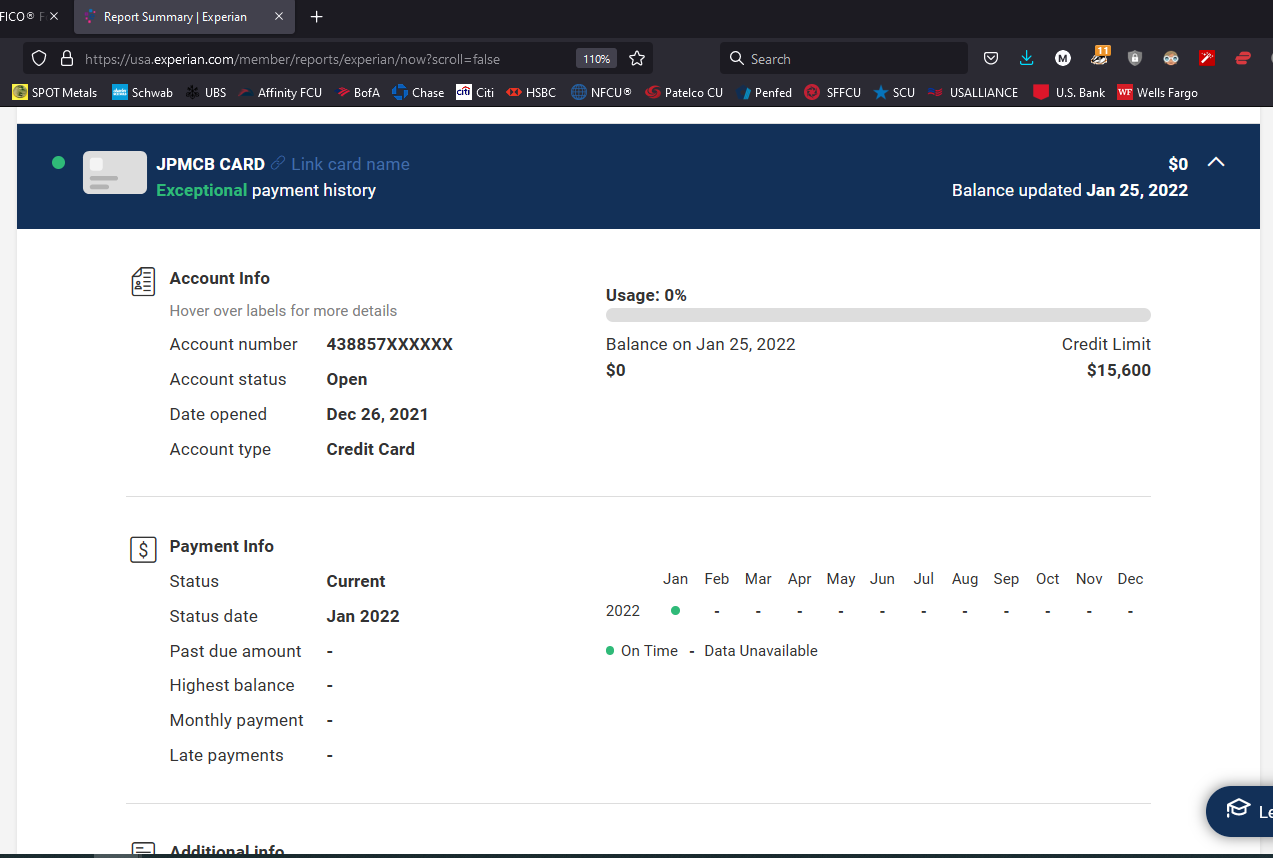The width and height of the screenshot is (1273, 858).
Task: Click the site padlock icon
Action: tap(67, 59)
